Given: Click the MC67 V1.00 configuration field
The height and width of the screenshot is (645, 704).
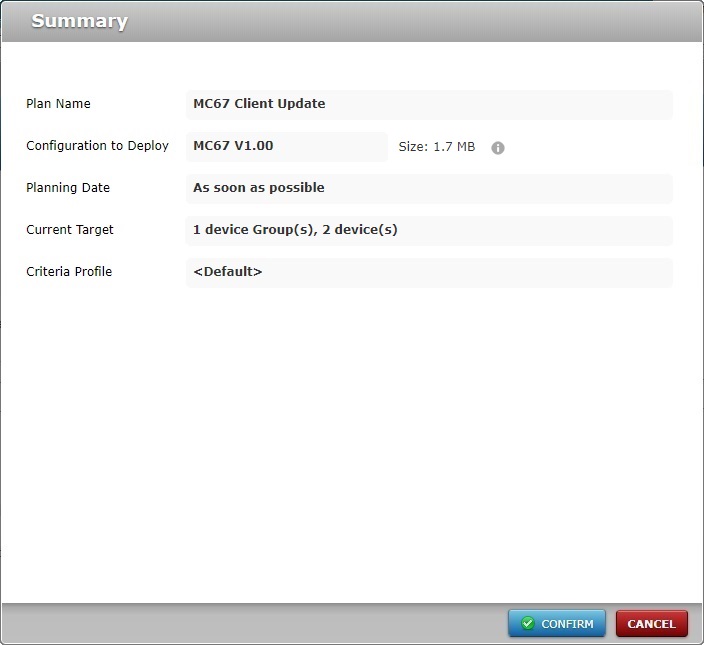Looking at the screenshot, I should coord(286,146).
